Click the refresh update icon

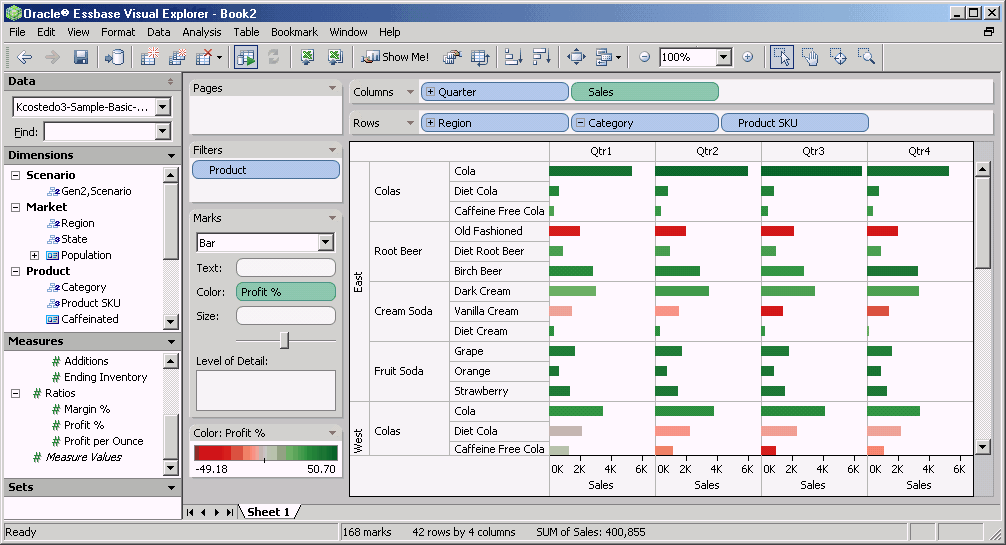coord(273,57)
